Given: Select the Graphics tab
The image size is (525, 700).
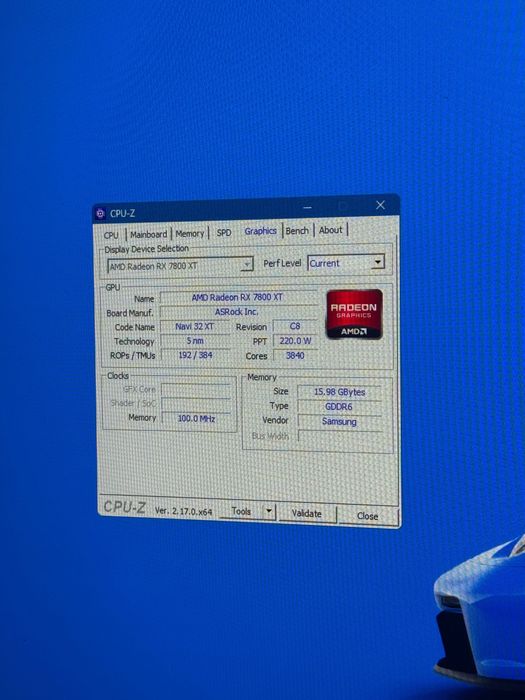Looking at the screenshot, I should click(x=260, y=231).
